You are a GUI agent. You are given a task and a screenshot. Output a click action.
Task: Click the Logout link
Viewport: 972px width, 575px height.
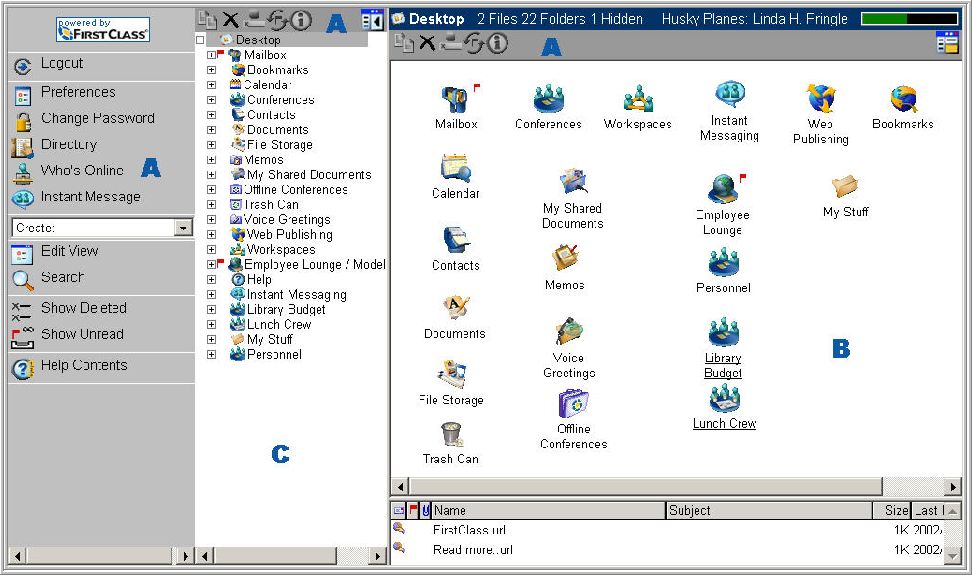[62, 64]
